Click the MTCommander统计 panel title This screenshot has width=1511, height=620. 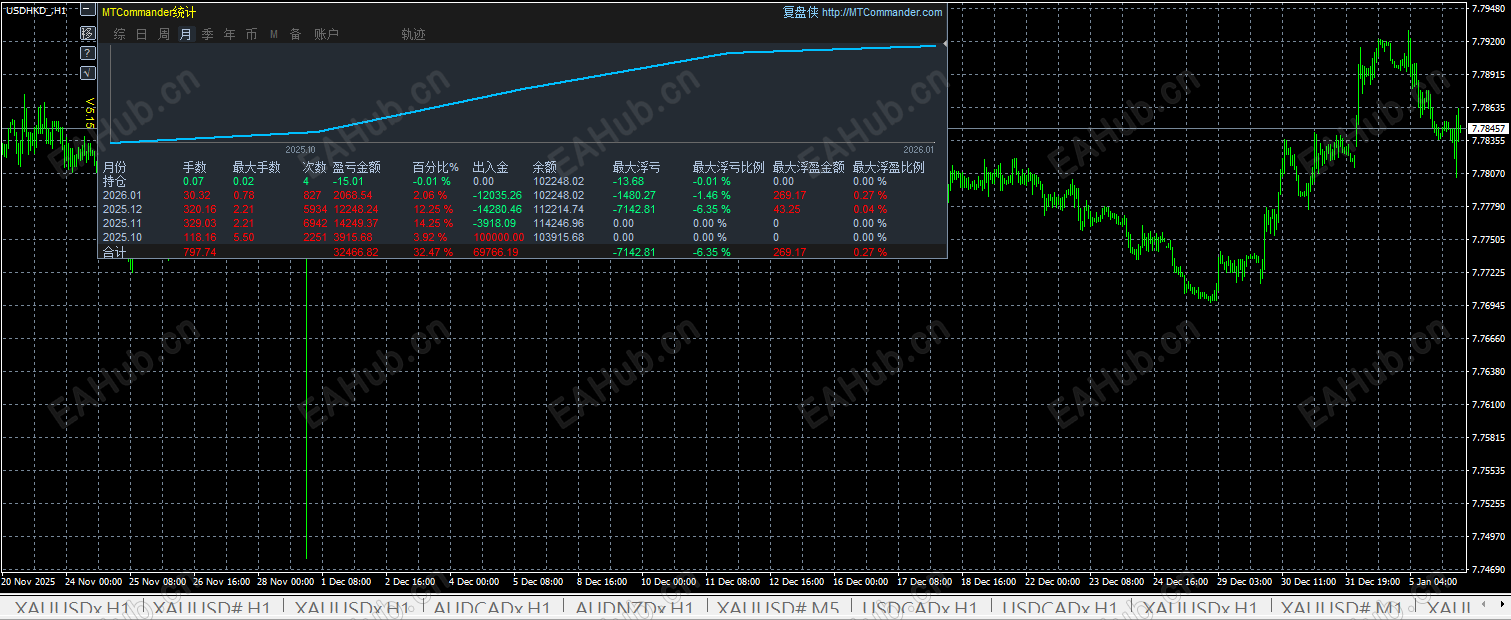(x=149, y=12)
